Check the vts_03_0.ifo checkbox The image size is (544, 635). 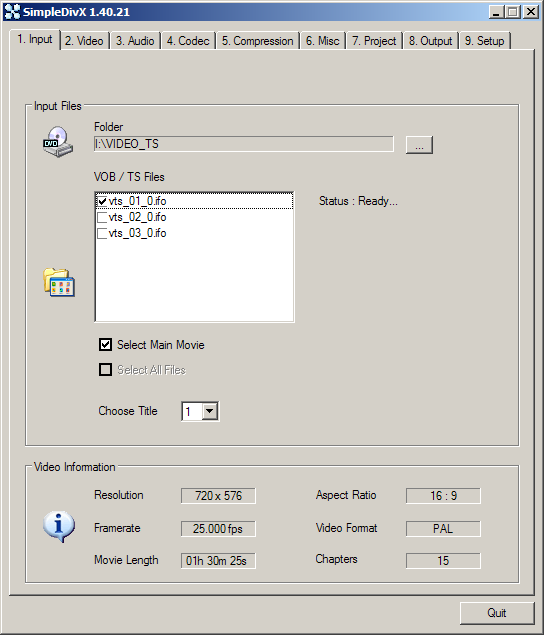[102, 234]
